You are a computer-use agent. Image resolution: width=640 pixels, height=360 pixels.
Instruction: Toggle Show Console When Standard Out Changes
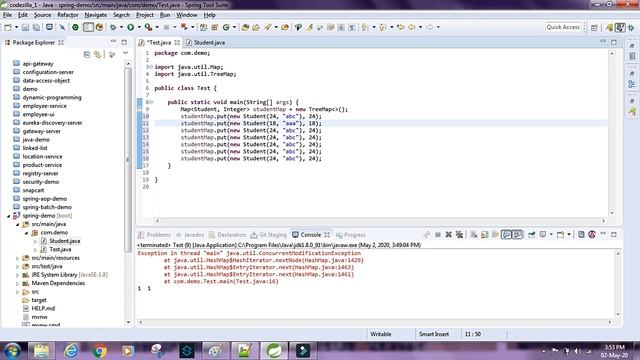[x=507, y=235]
